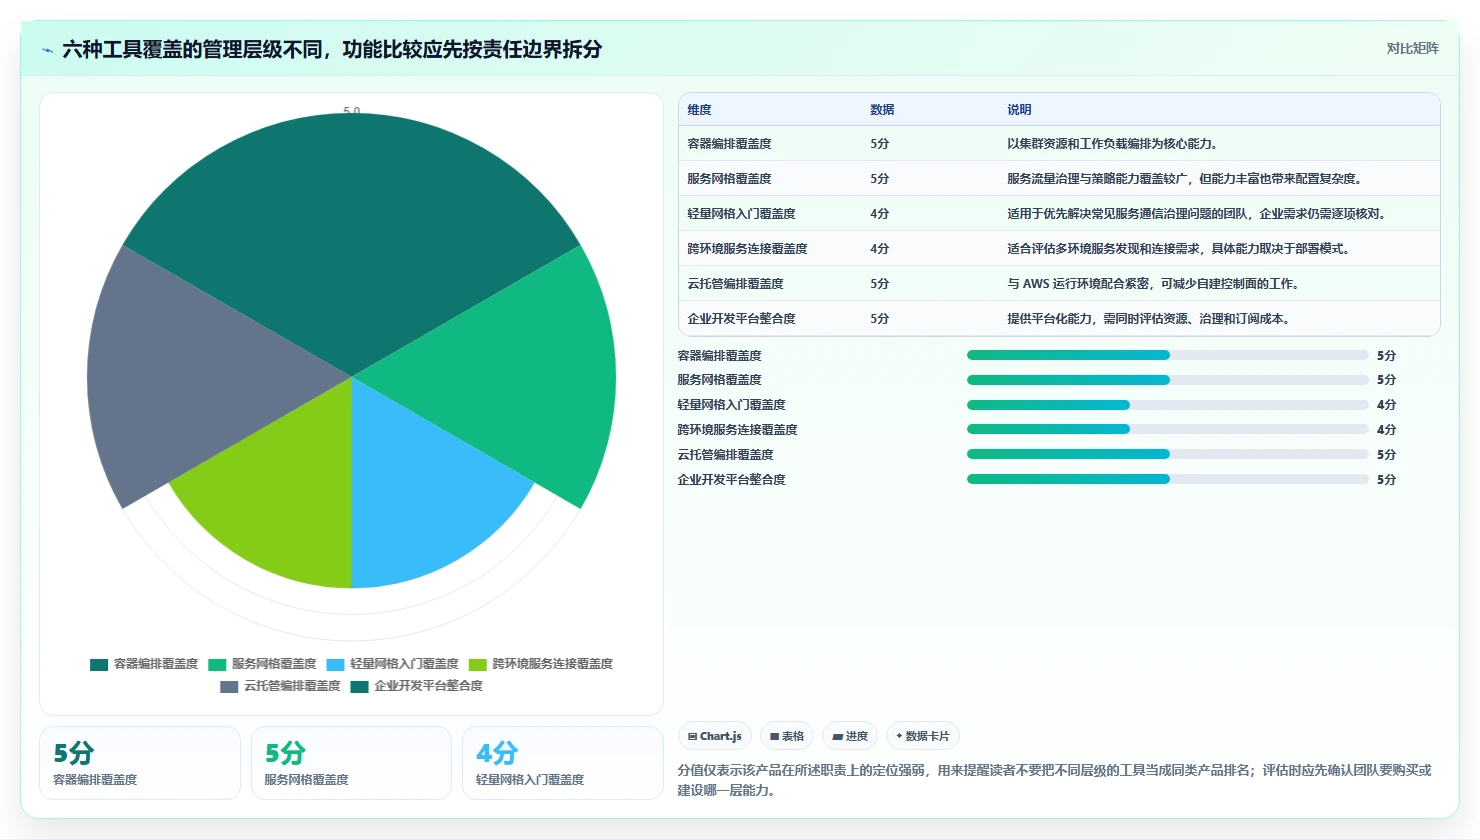This screenshot has width=1480, height=840.
Task: Click the footnote paragraph starting 分值仅表示
Action: click(1055, 780)
